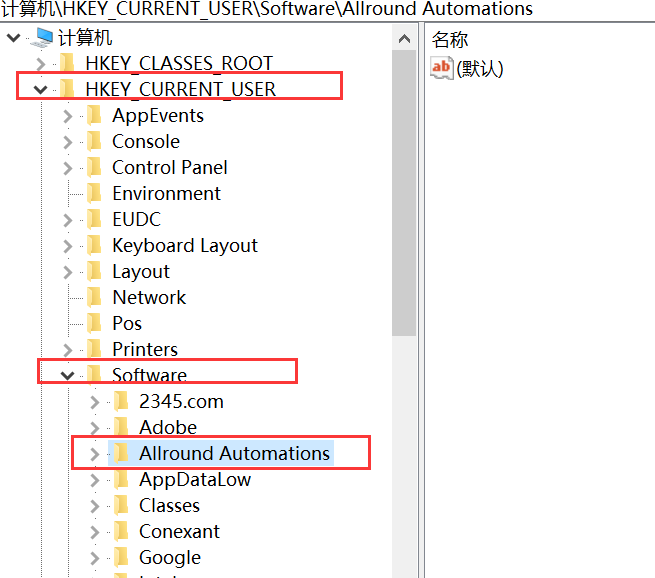Expand the HKEY_CLASSES_ROOT hive

click(40, 63)
